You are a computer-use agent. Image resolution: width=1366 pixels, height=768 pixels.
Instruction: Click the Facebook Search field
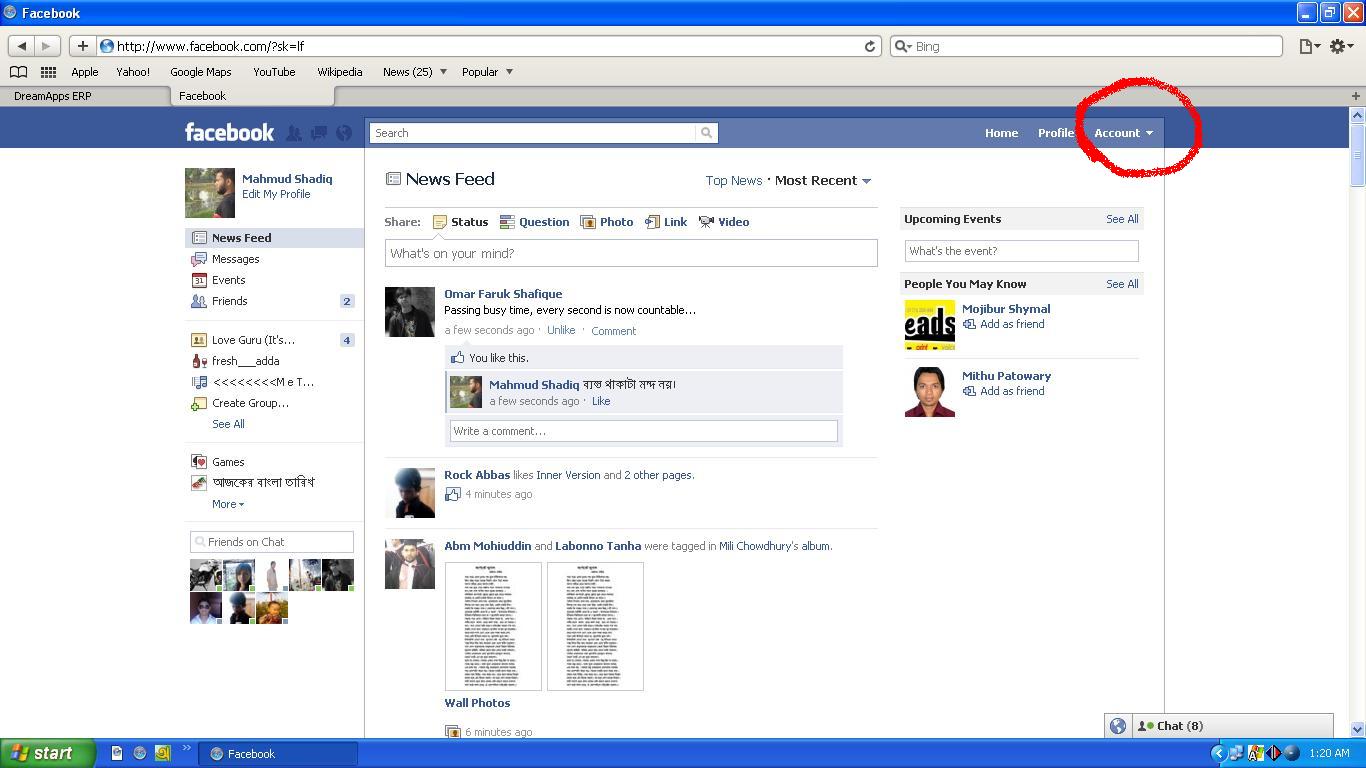[x=532, y=133]
